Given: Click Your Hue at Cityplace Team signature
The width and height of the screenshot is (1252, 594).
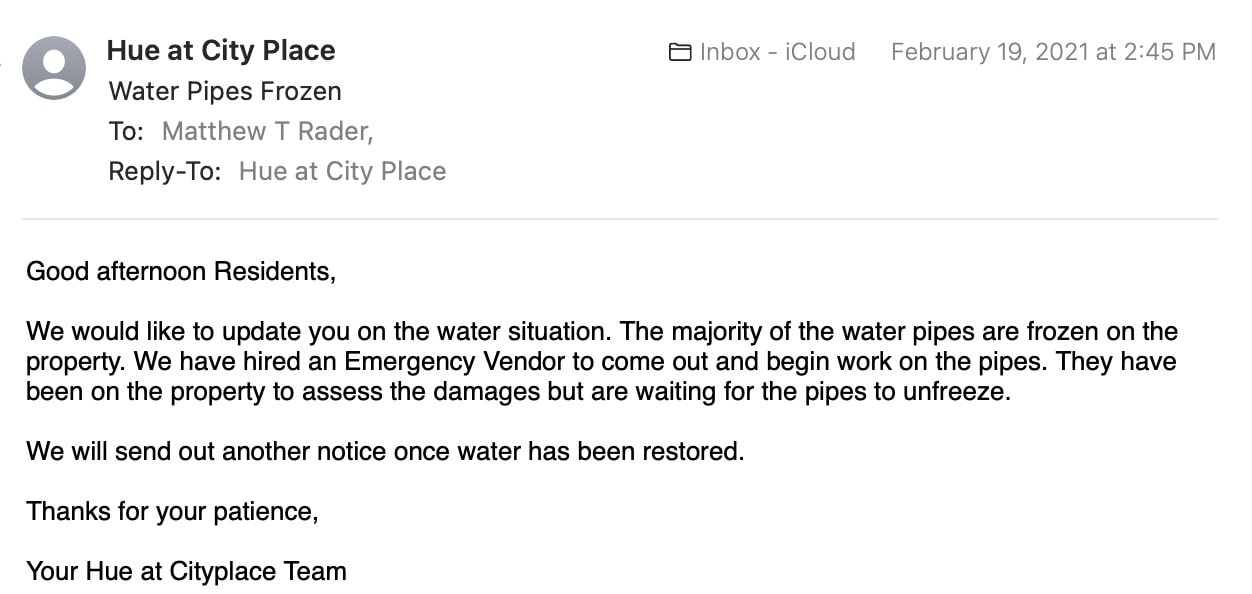Looking at the screenshot, I should click(x=186, y=571).
